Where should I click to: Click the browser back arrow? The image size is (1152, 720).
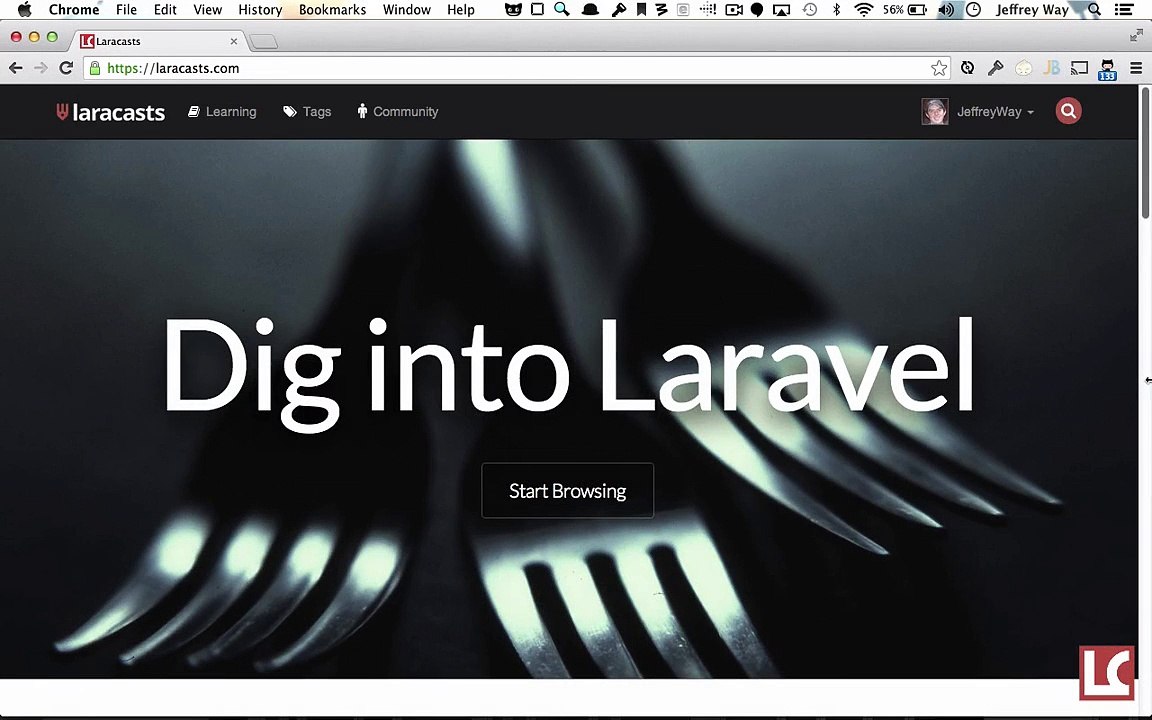(x=15, y=68)
